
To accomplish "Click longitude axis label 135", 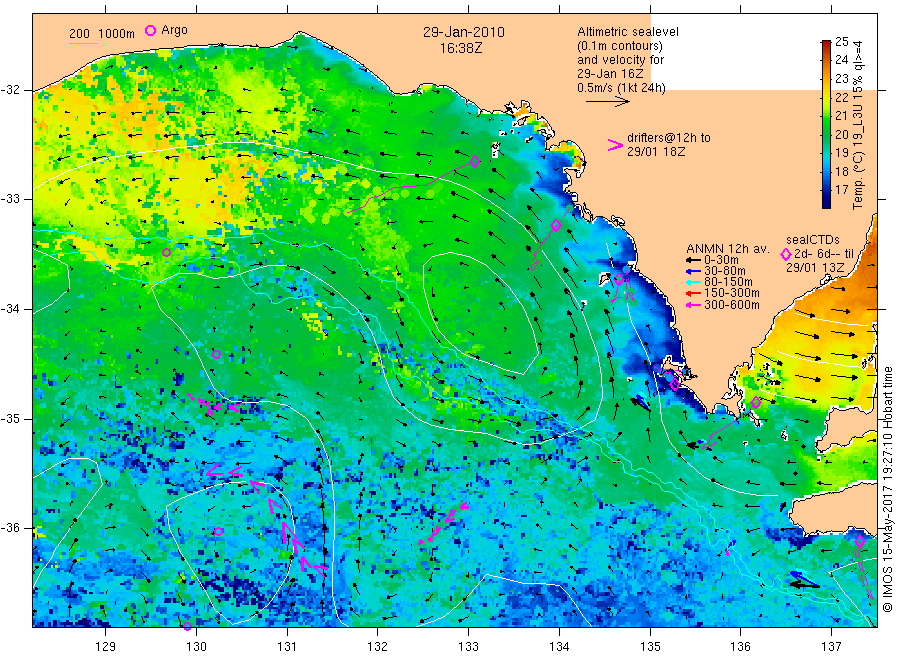I will [x=650, y=647].
